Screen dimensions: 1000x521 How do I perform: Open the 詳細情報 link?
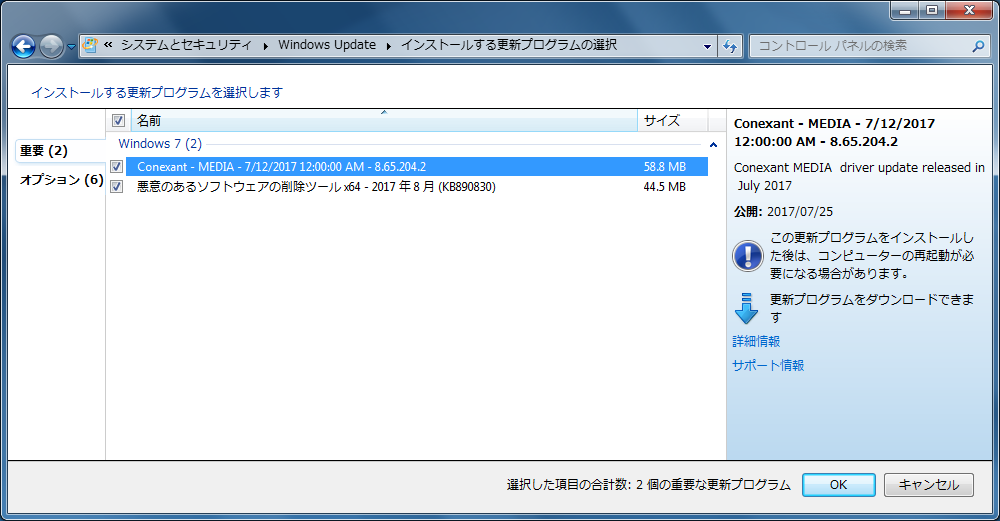[756, 342]
